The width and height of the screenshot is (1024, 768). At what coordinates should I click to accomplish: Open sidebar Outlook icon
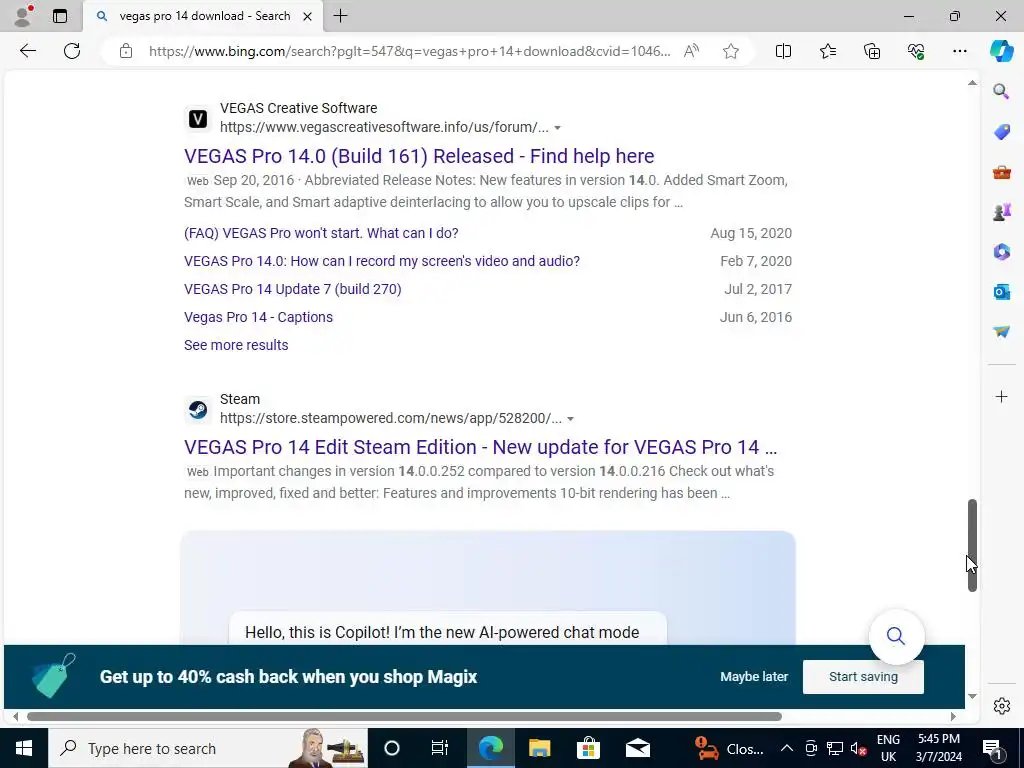click(x=1001, y=291)
